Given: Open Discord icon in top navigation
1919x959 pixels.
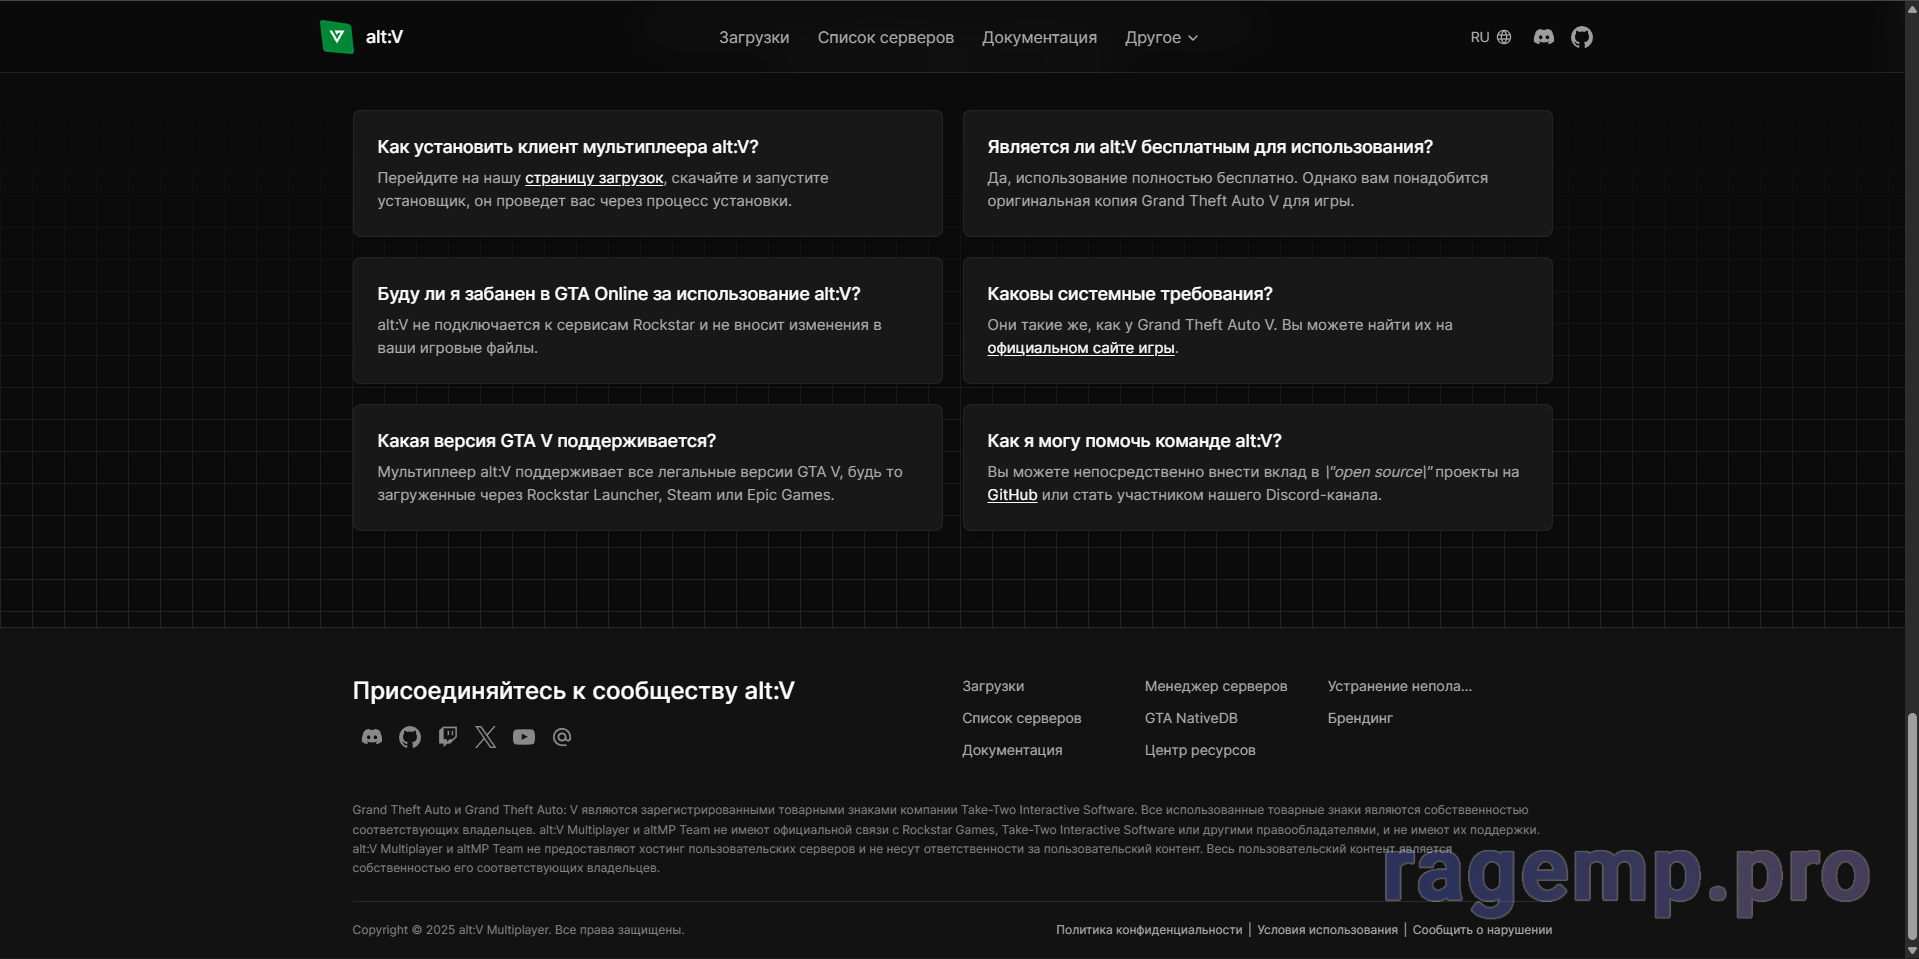Looking at the screenshot, I should [1543, 37].
